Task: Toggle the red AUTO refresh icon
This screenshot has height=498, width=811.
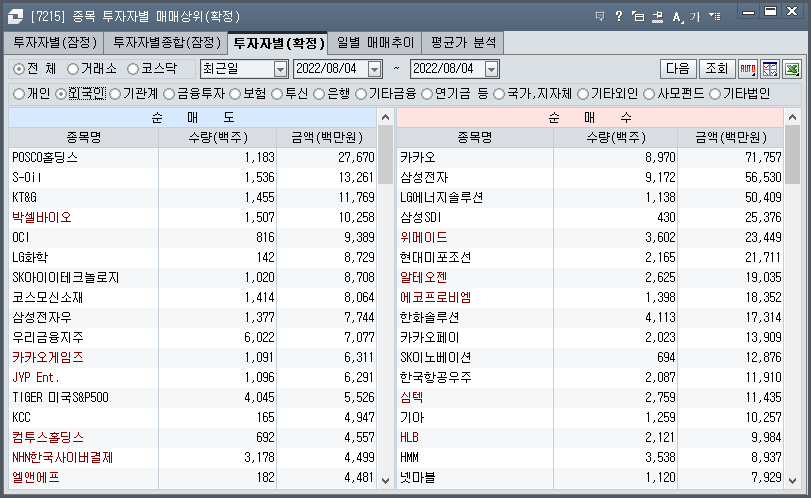Action: (x=747, y=69)
